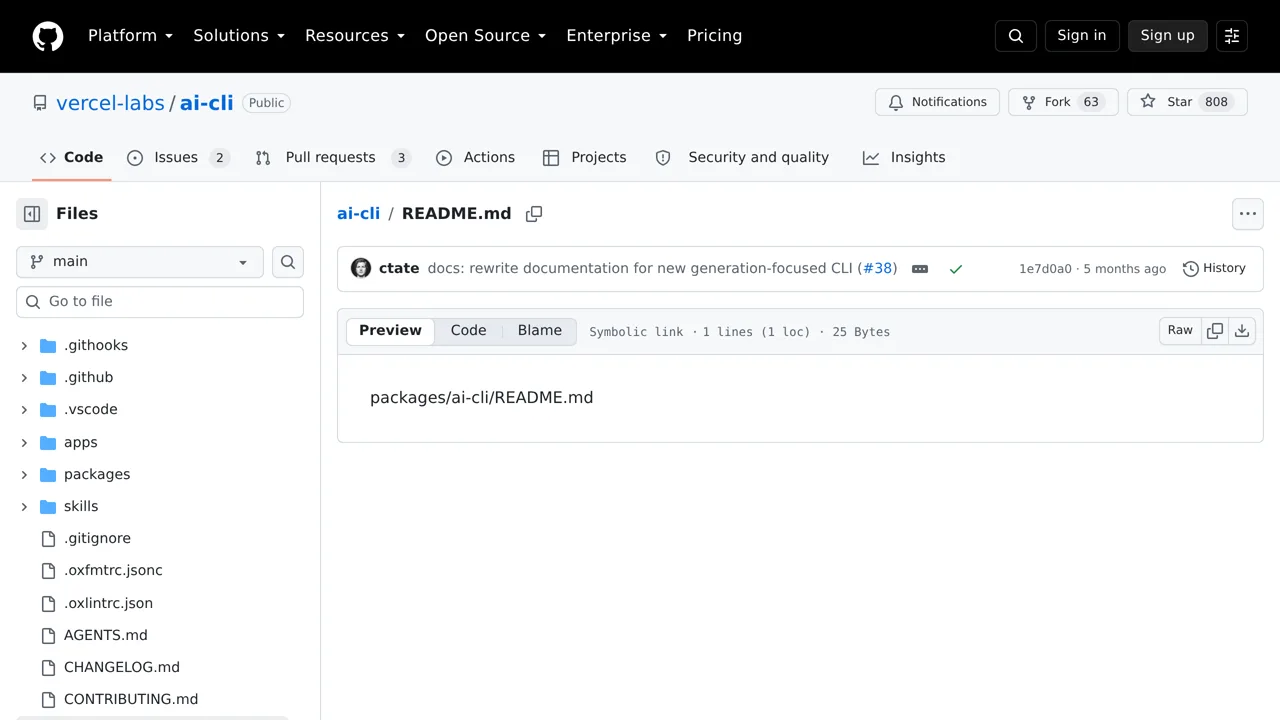Image resolution: width=1280 pixels, height=720 pixels.
Task: Open the ai-cli repository title link
Action: coord(206,103)
